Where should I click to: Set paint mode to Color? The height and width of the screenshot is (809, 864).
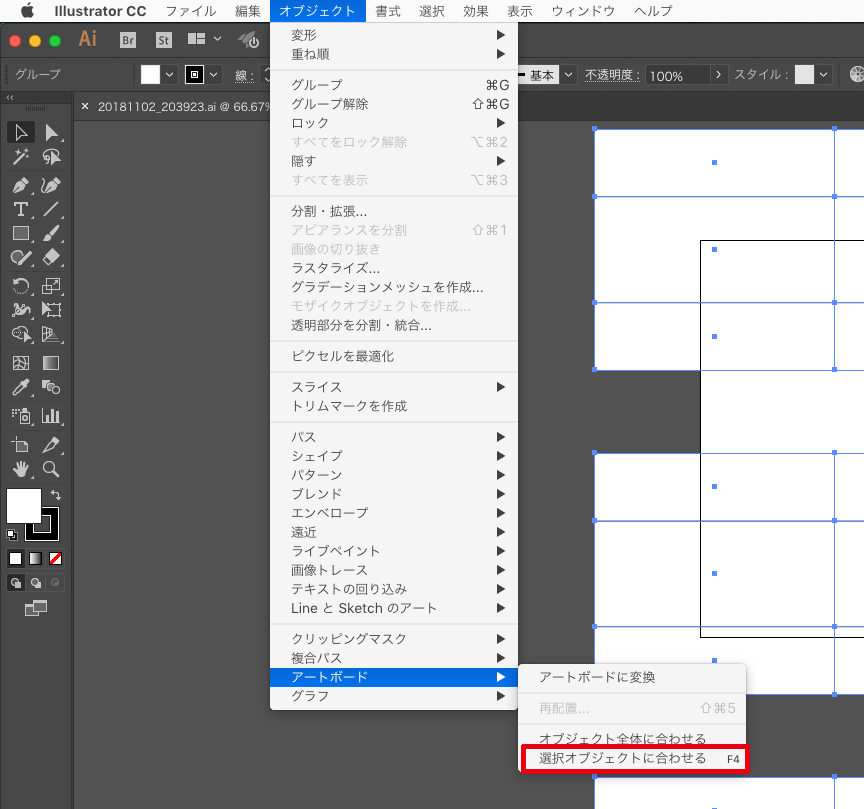[15, 559]
